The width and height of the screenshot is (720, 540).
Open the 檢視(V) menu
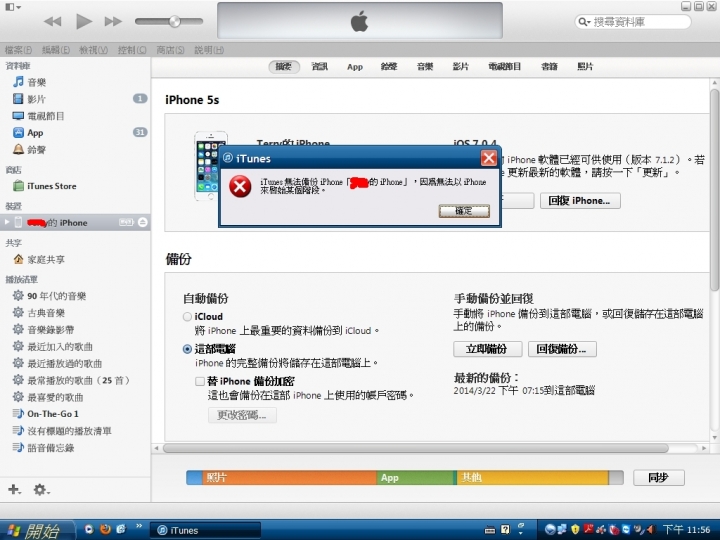(x=93, y=50)
